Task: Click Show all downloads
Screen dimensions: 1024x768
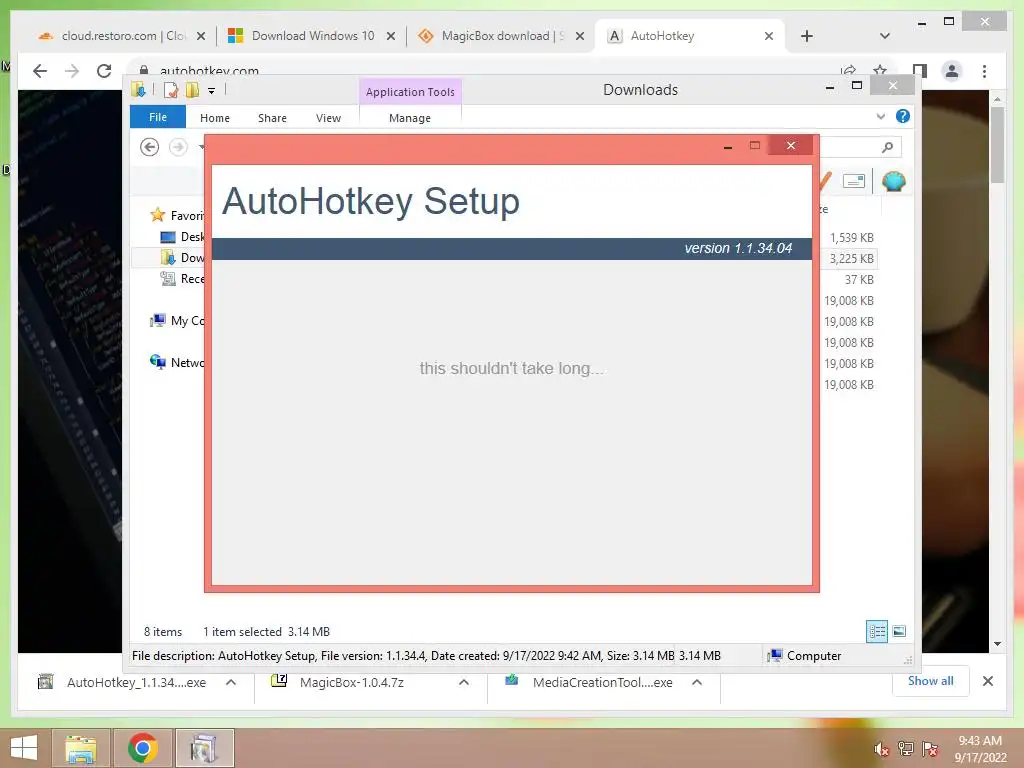Action: click(x=930, y=681)
